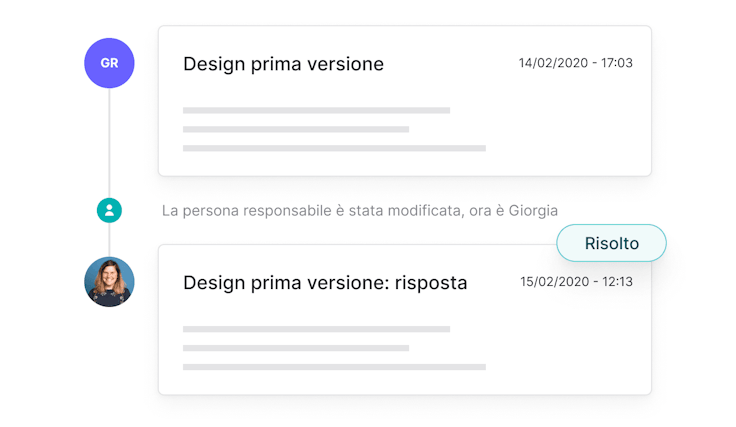Open the woman's profile photo avatar
The width and height of the screenshot is (736, 427).
click(109, 282)
